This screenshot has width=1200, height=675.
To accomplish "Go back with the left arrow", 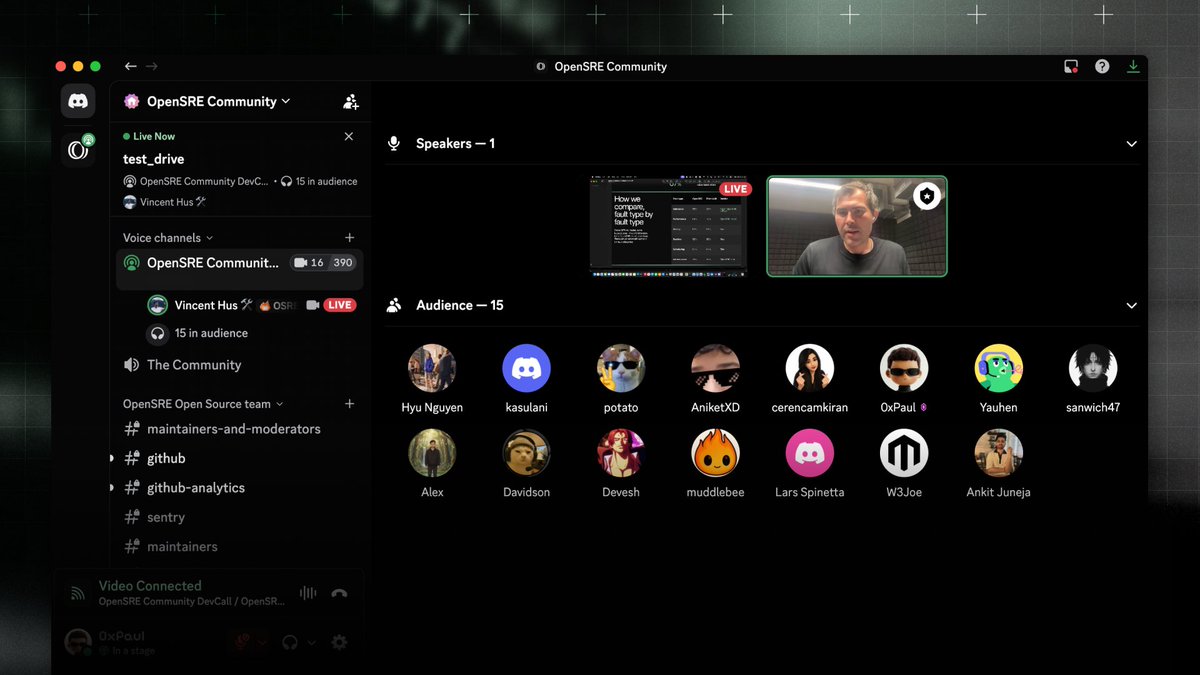I will tap(130, 66).
